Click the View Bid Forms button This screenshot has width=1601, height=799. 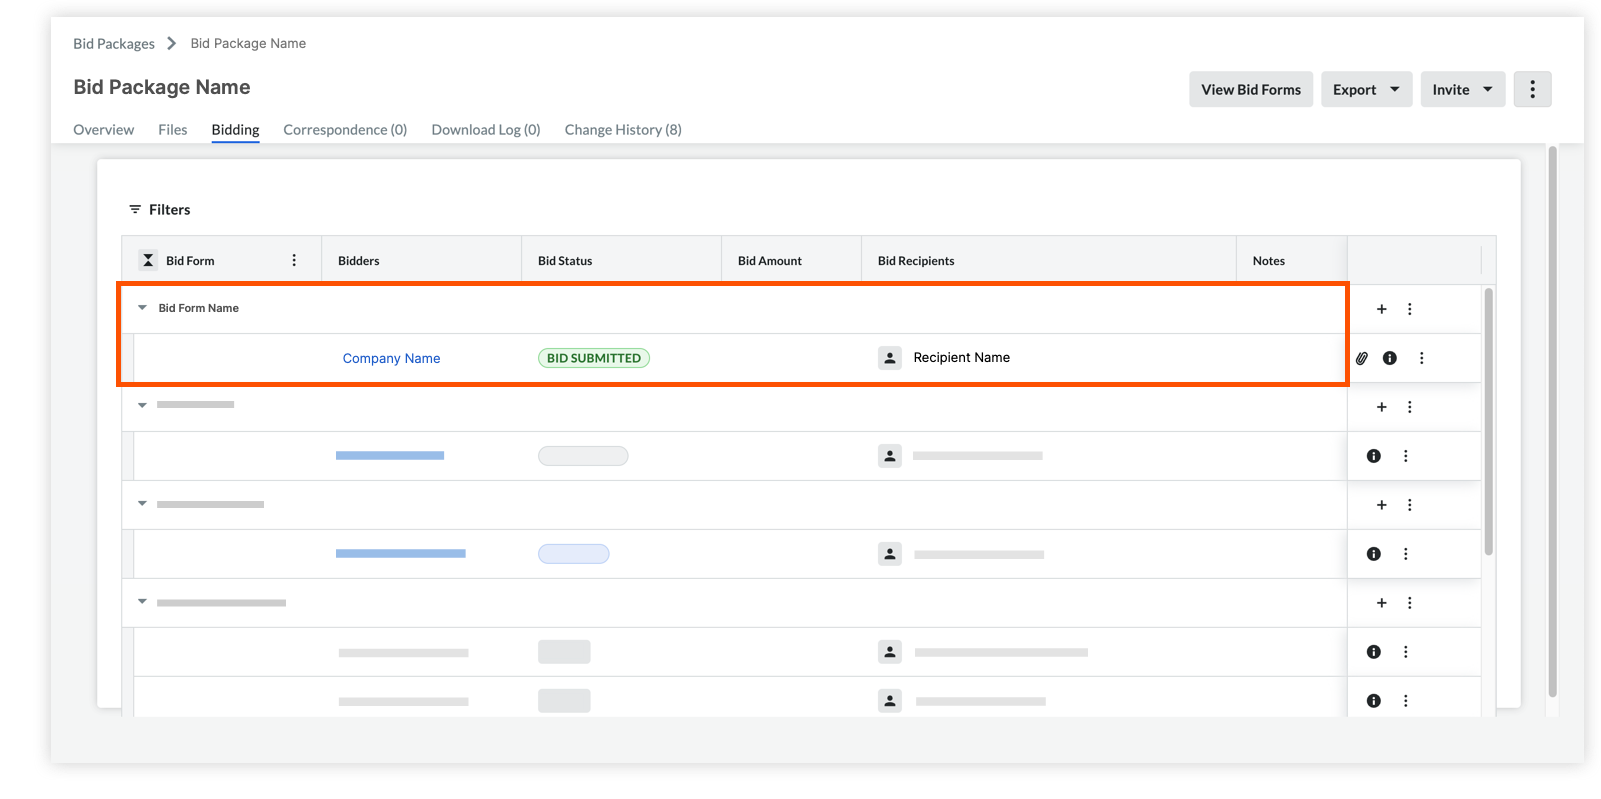point(1251,89)
